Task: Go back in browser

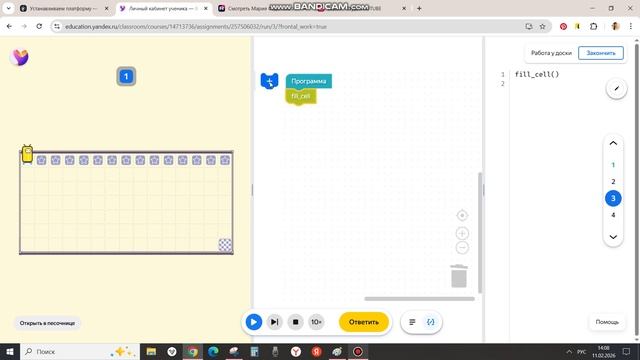Action: [9, 26]
